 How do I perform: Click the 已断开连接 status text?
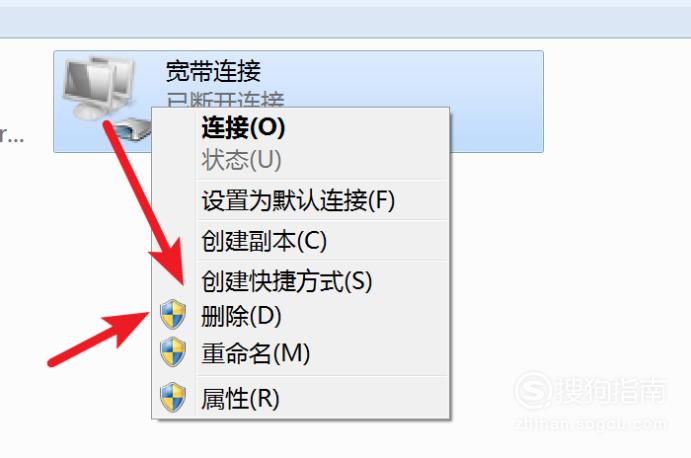point(225,100)
